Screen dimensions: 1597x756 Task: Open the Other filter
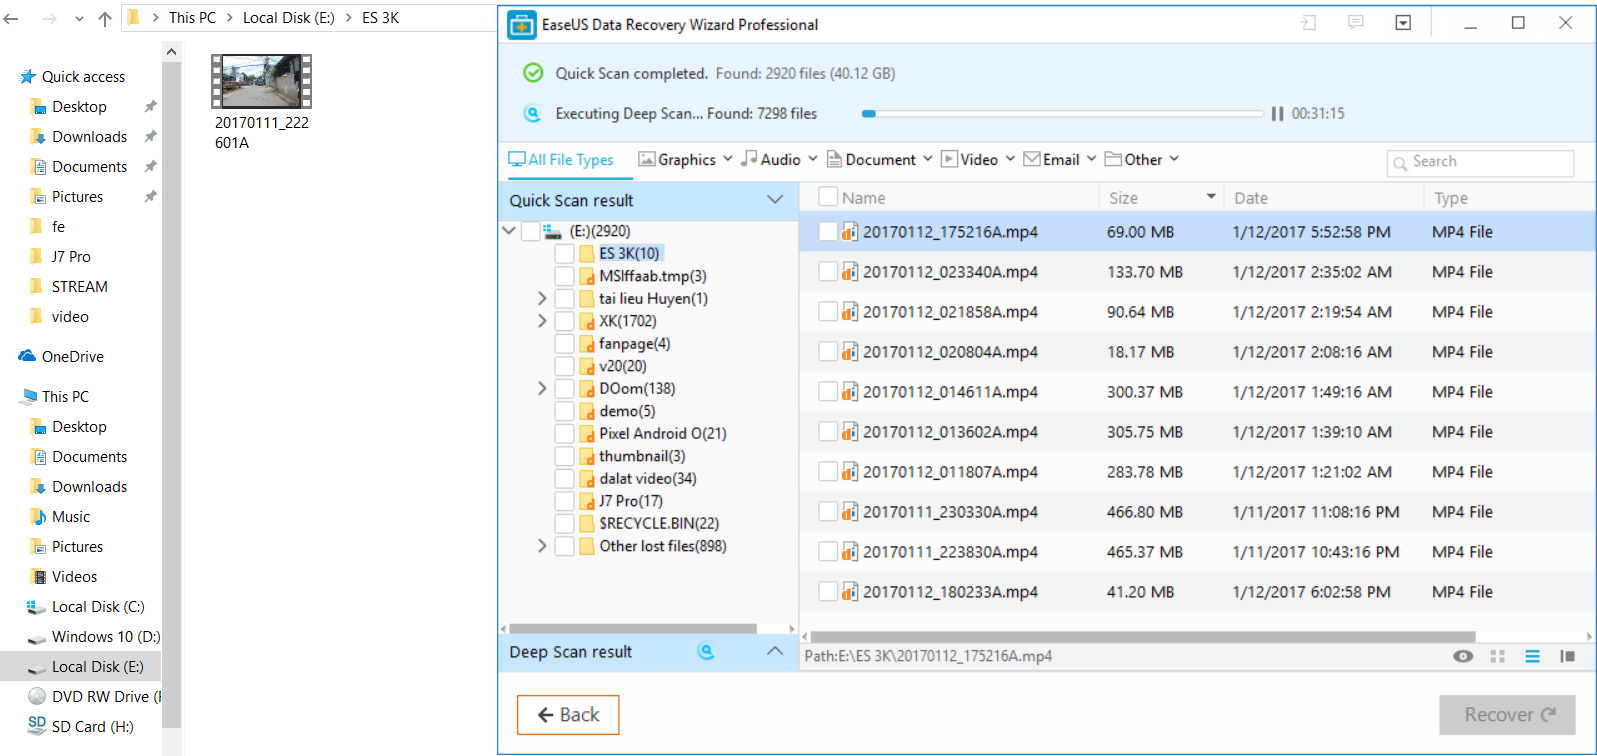(x=1142, y=160)
